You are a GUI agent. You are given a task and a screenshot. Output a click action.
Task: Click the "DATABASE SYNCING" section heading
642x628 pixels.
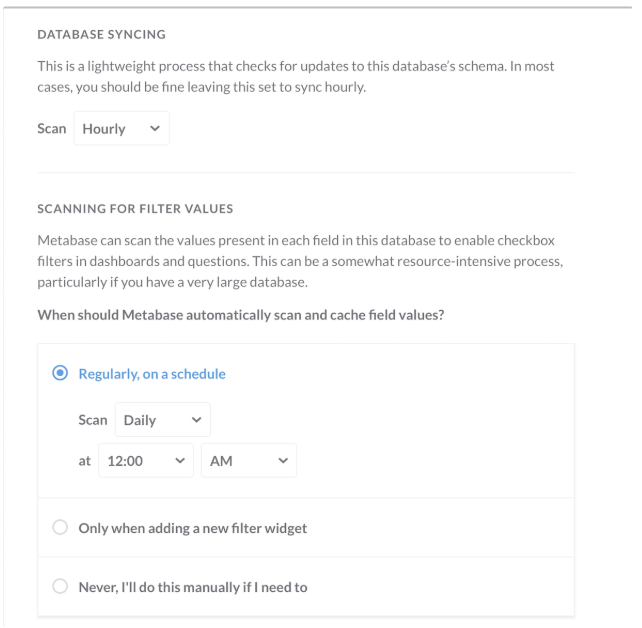[x=101, y=35]
